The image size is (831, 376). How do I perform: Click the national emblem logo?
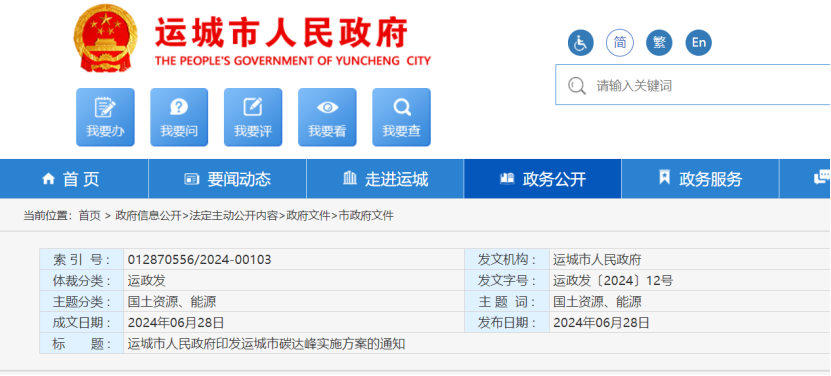click(x=104, y=38)
